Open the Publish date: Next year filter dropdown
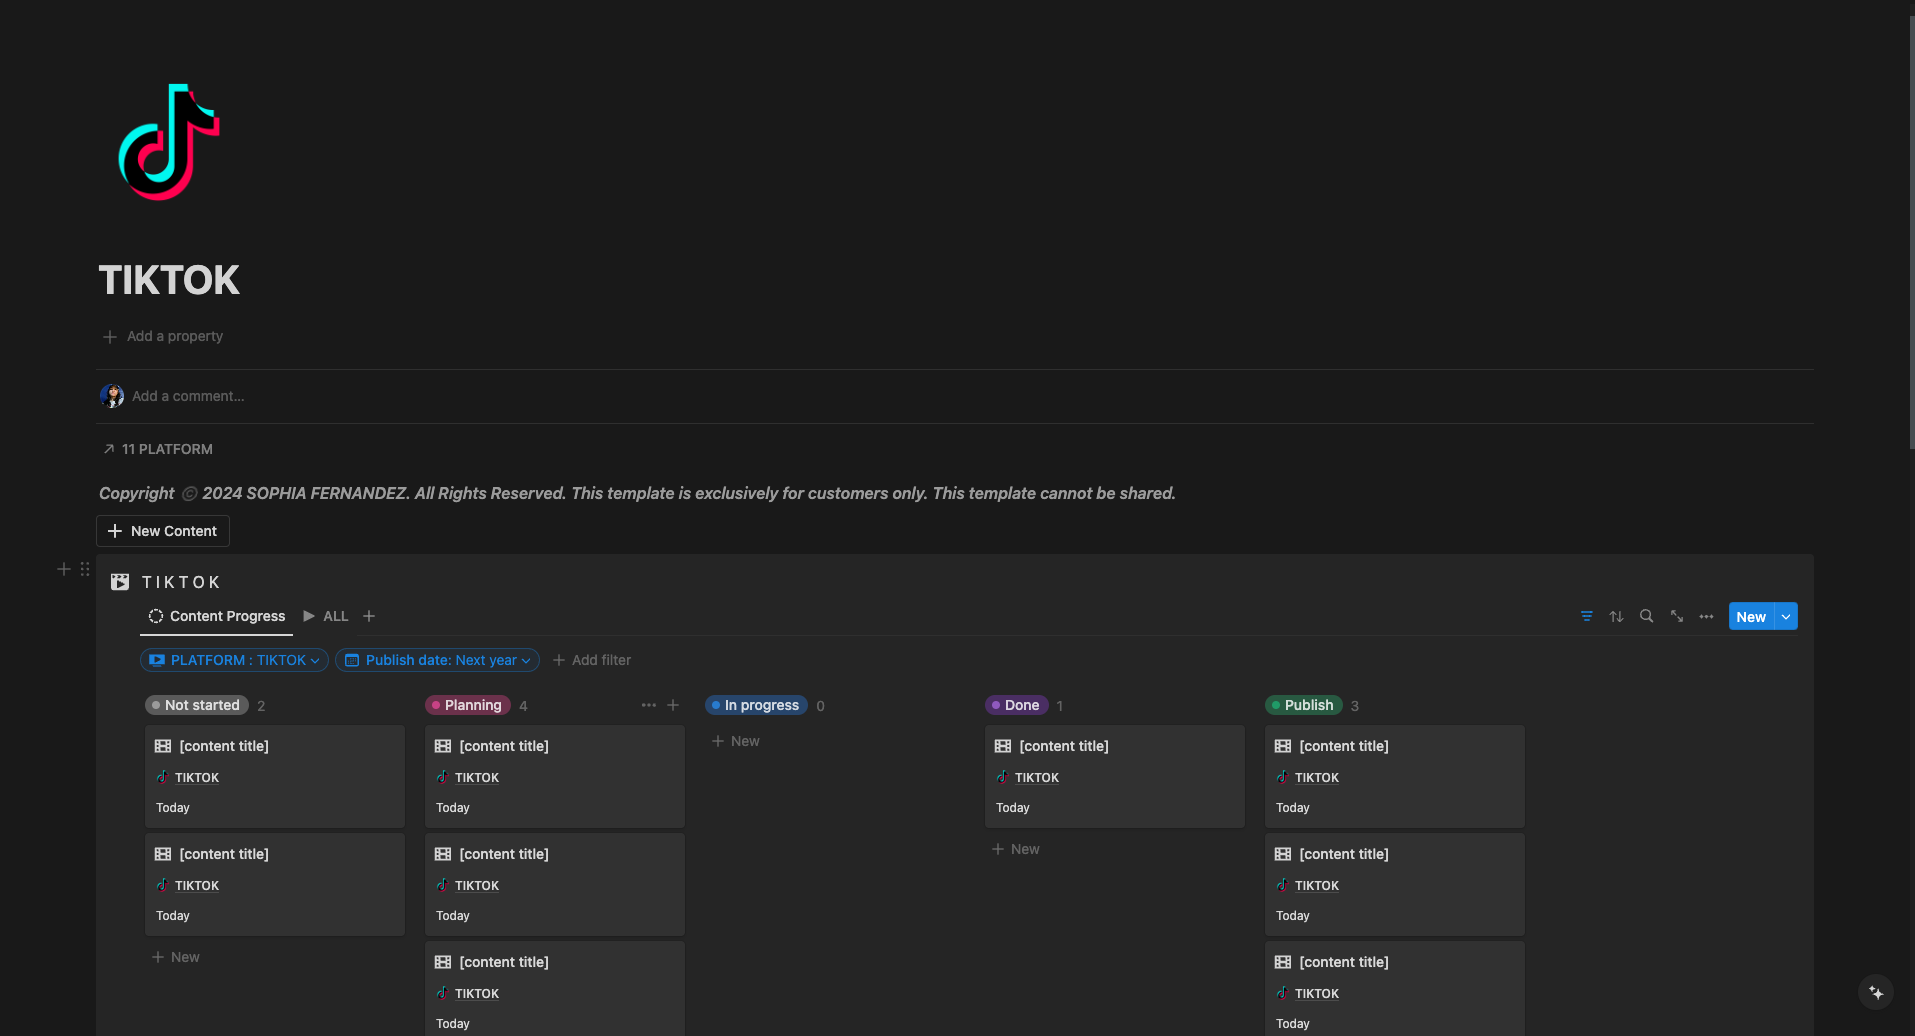1915x1036 pixels. coord(437,660)
